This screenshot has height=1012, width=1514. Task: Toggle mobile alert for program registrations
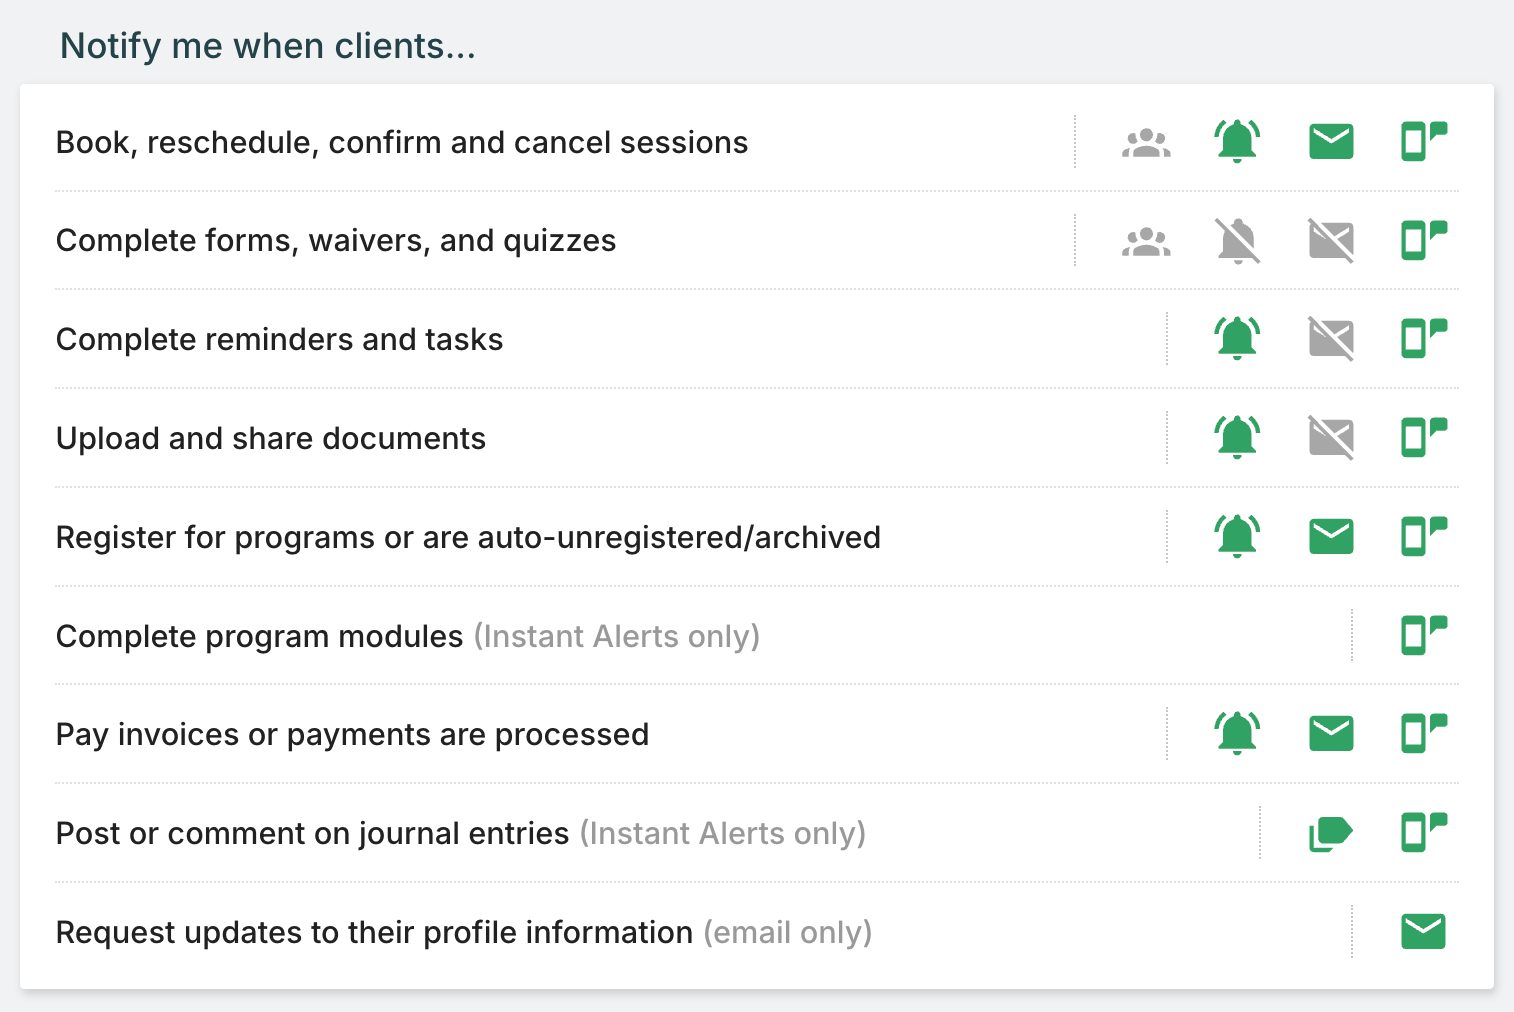click(x=1423, y=537)
